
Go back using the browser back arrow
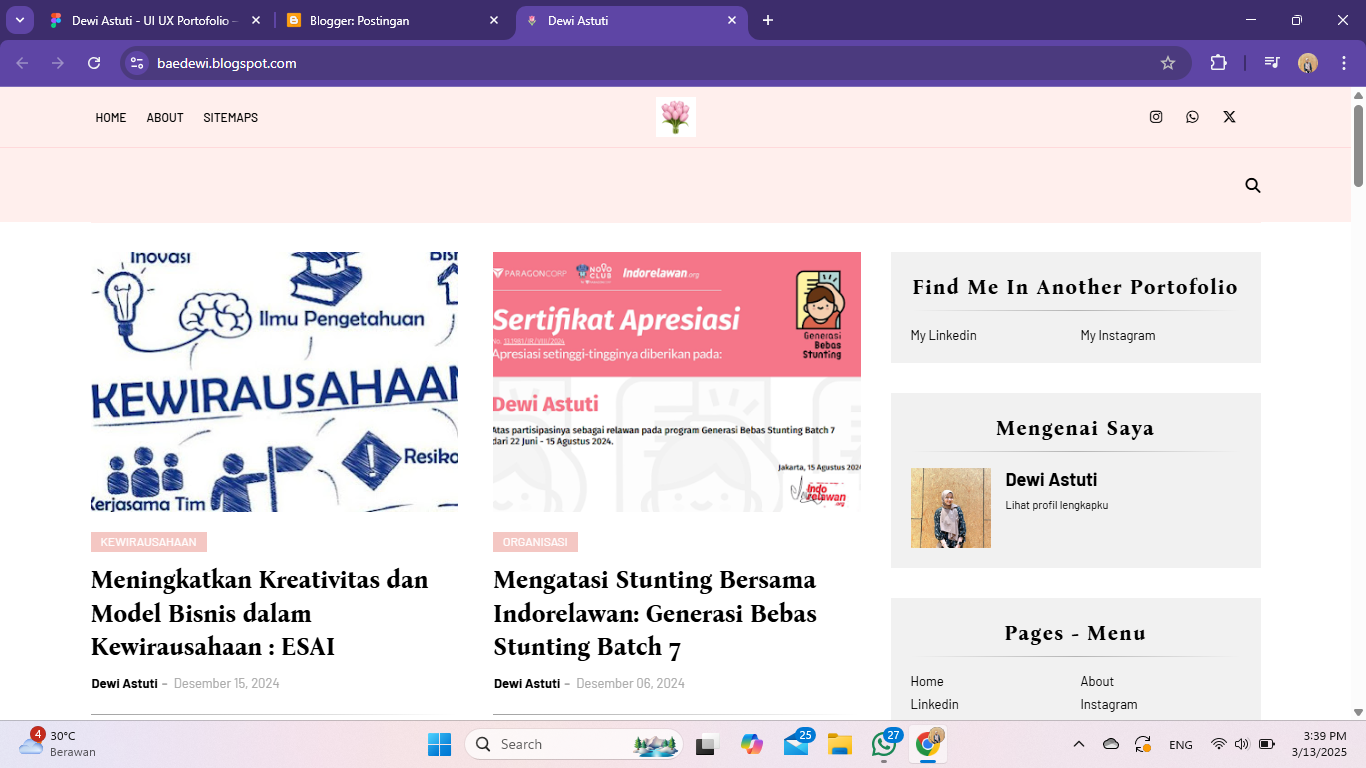coord(22,63)
